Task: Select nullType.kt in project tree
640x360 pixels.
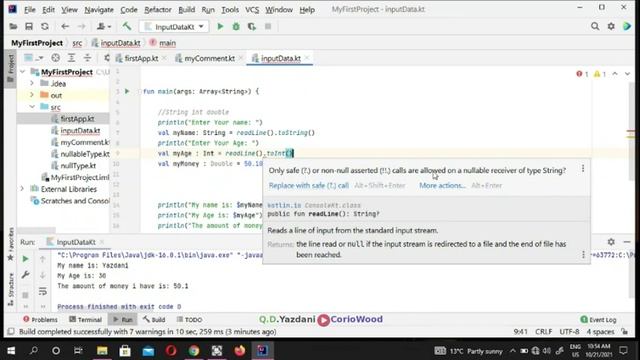Action: pos(78,166)
